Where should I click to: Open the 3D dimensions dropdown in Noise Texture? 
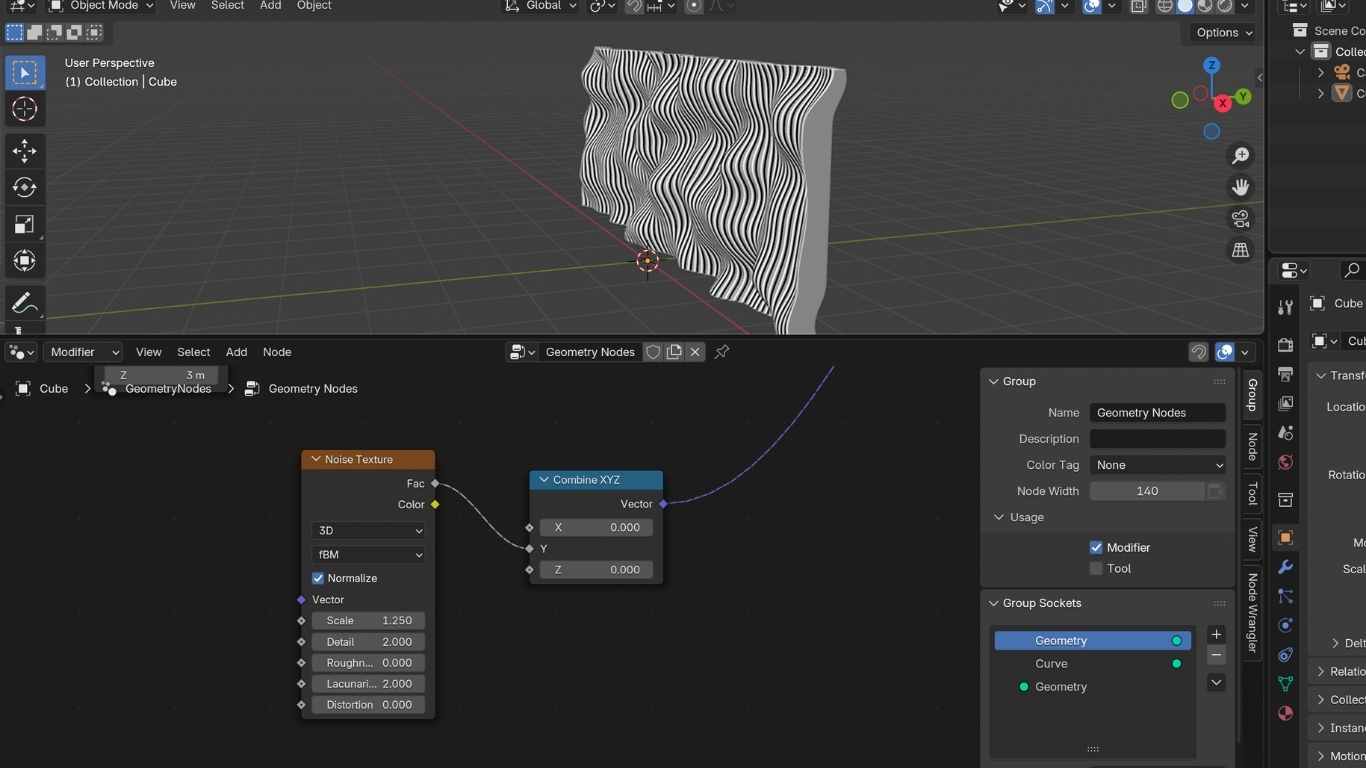click(x=368, y=530)
